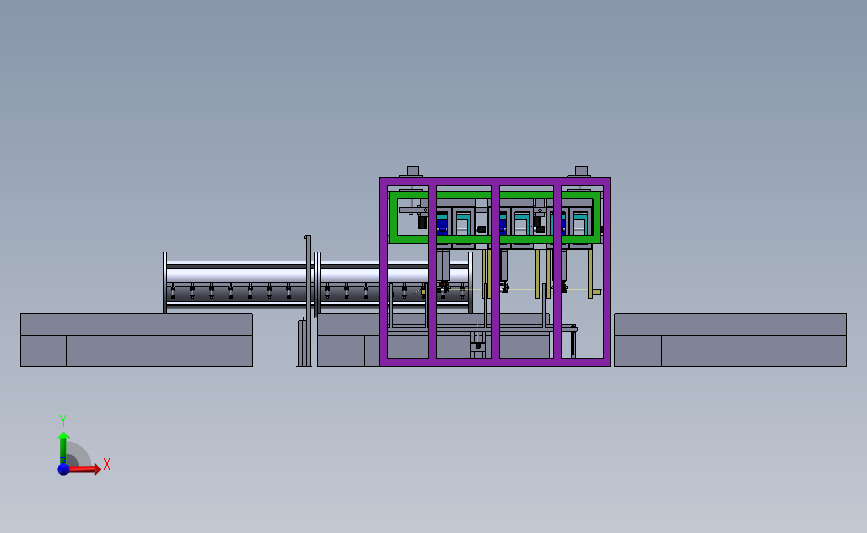Click the red X axis arrow of the triad

83,469
